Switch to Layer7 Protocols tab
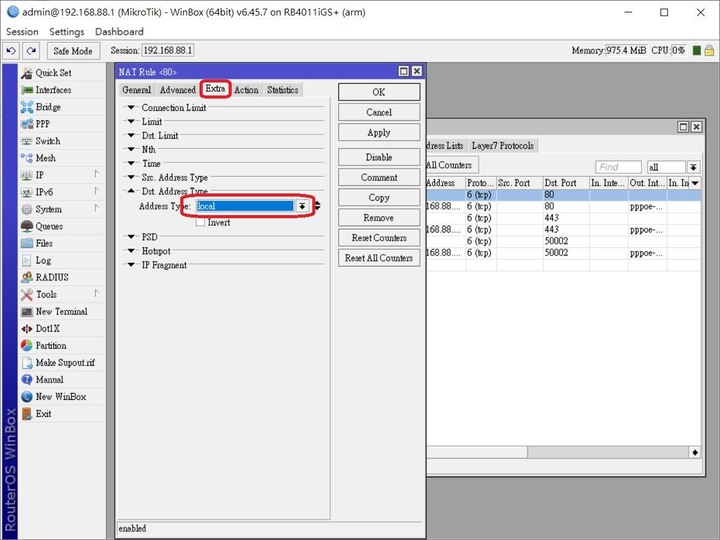720x540 pixels. click(503, 146)
